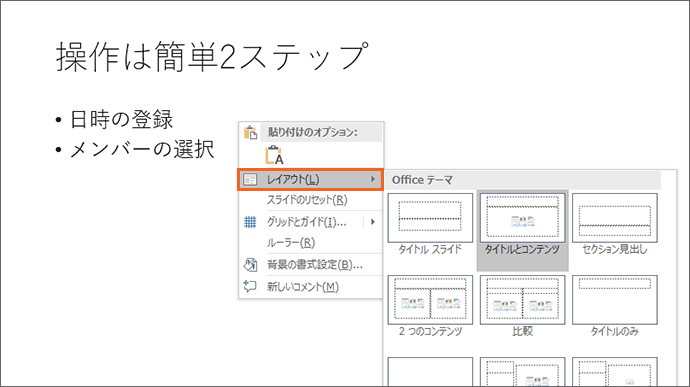Click the slide title 操作は簡単2ステップ
This screenshot has width=690, height=387.
pyautogui.click(x=212, y=57)
